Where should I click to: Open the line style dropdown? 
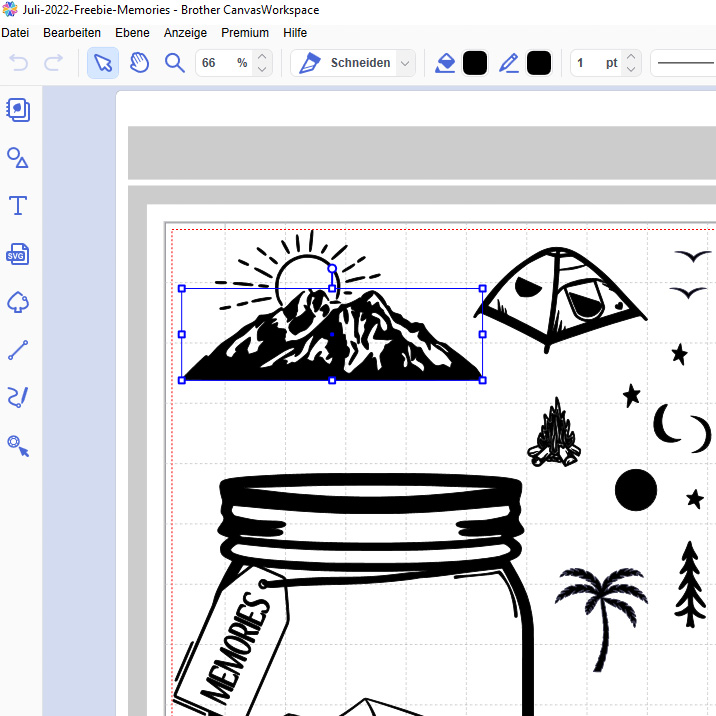pos(684,63)
